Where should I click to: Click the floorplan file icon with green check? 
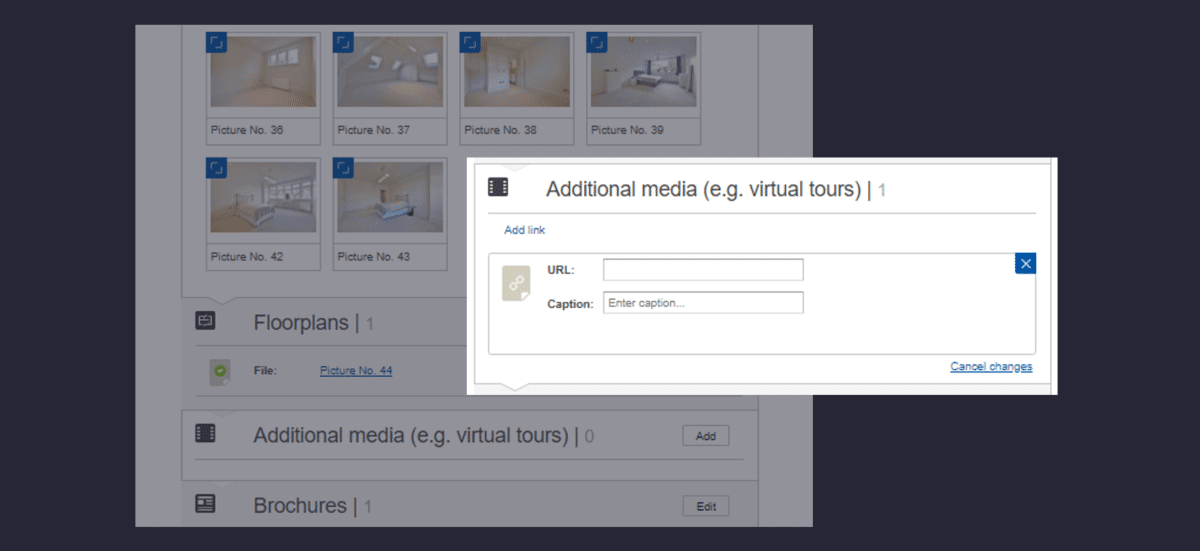[x=220, y=371]
